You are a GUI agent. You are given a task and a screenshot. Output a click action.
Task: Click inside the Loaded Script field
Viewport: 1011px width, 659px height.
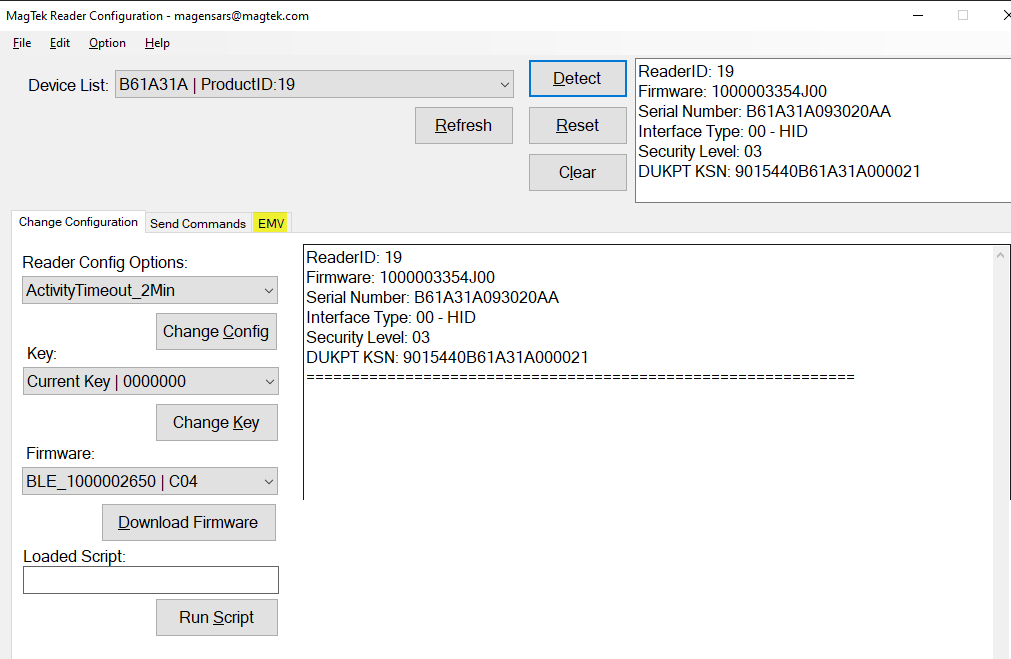150,580
